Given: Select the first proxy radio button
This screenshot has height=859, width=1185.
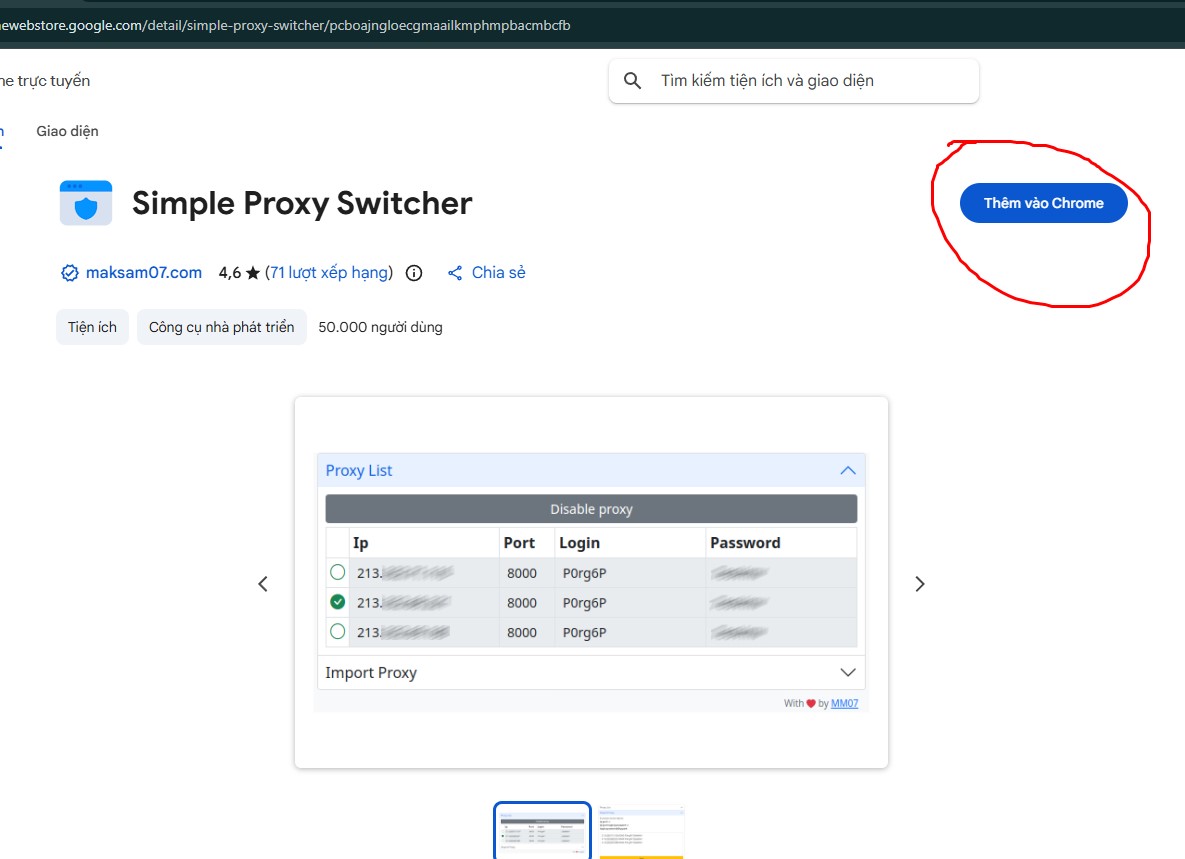Looking at the screenshot, I should [338, 572].
